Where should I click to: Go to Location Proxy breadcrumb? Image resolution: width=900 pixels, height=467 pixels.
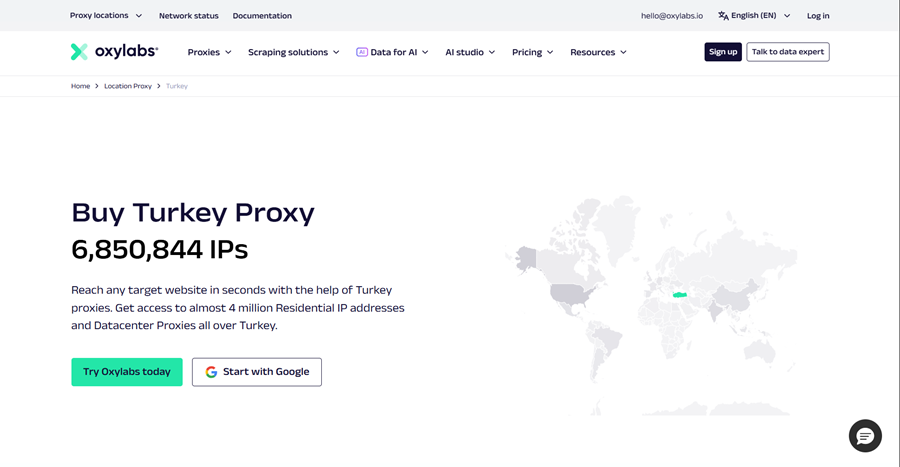128,86
